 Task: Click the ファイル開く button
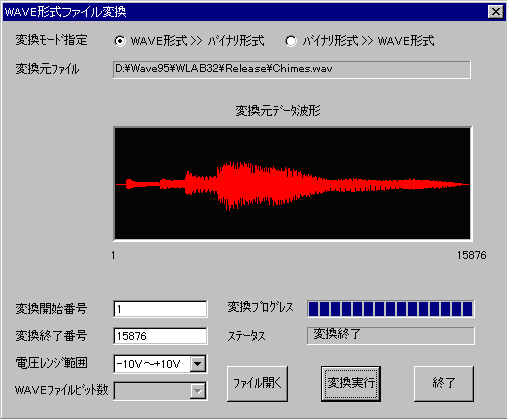[257, 383]
